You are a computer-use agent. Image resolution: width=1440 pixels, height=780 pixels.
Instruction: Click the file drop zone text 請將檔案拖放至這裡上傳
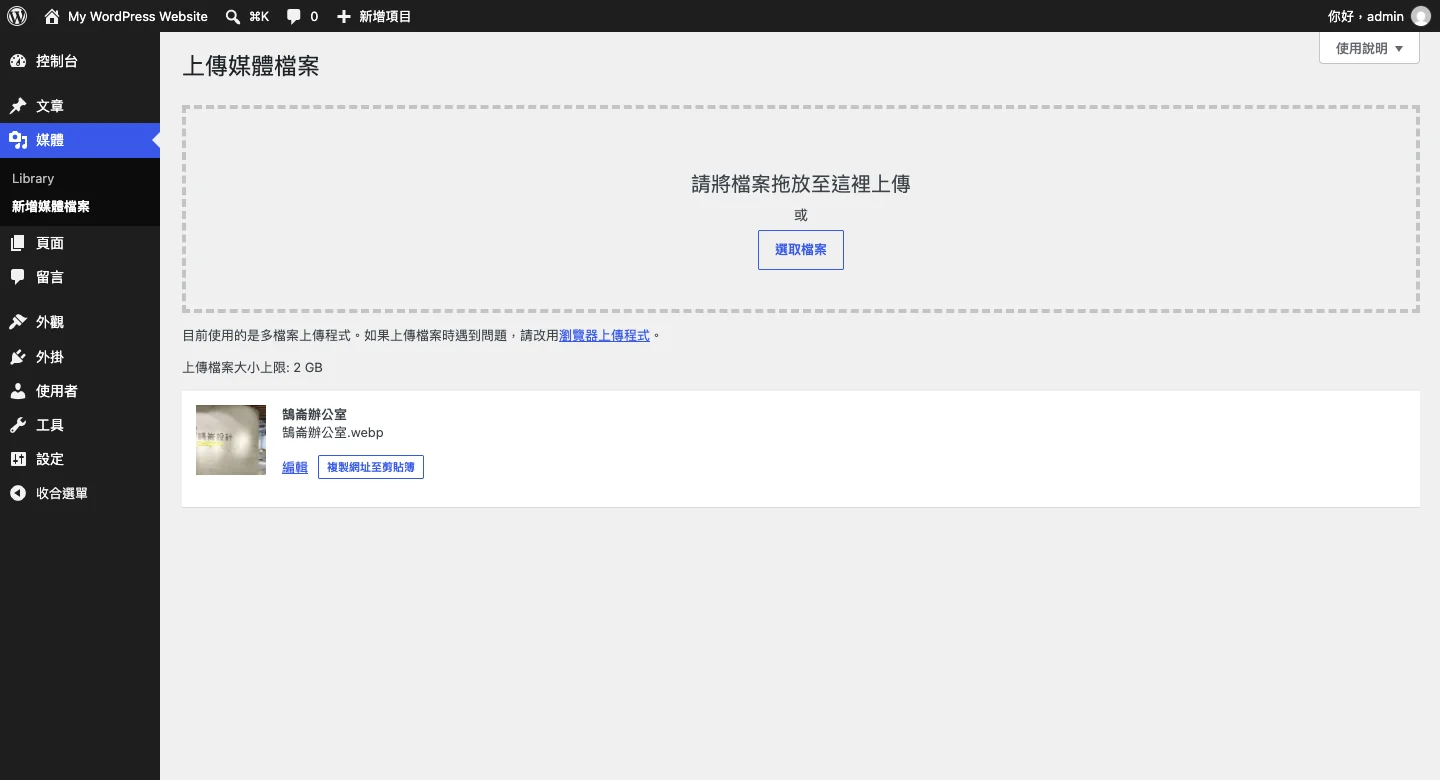pos(801,184)
